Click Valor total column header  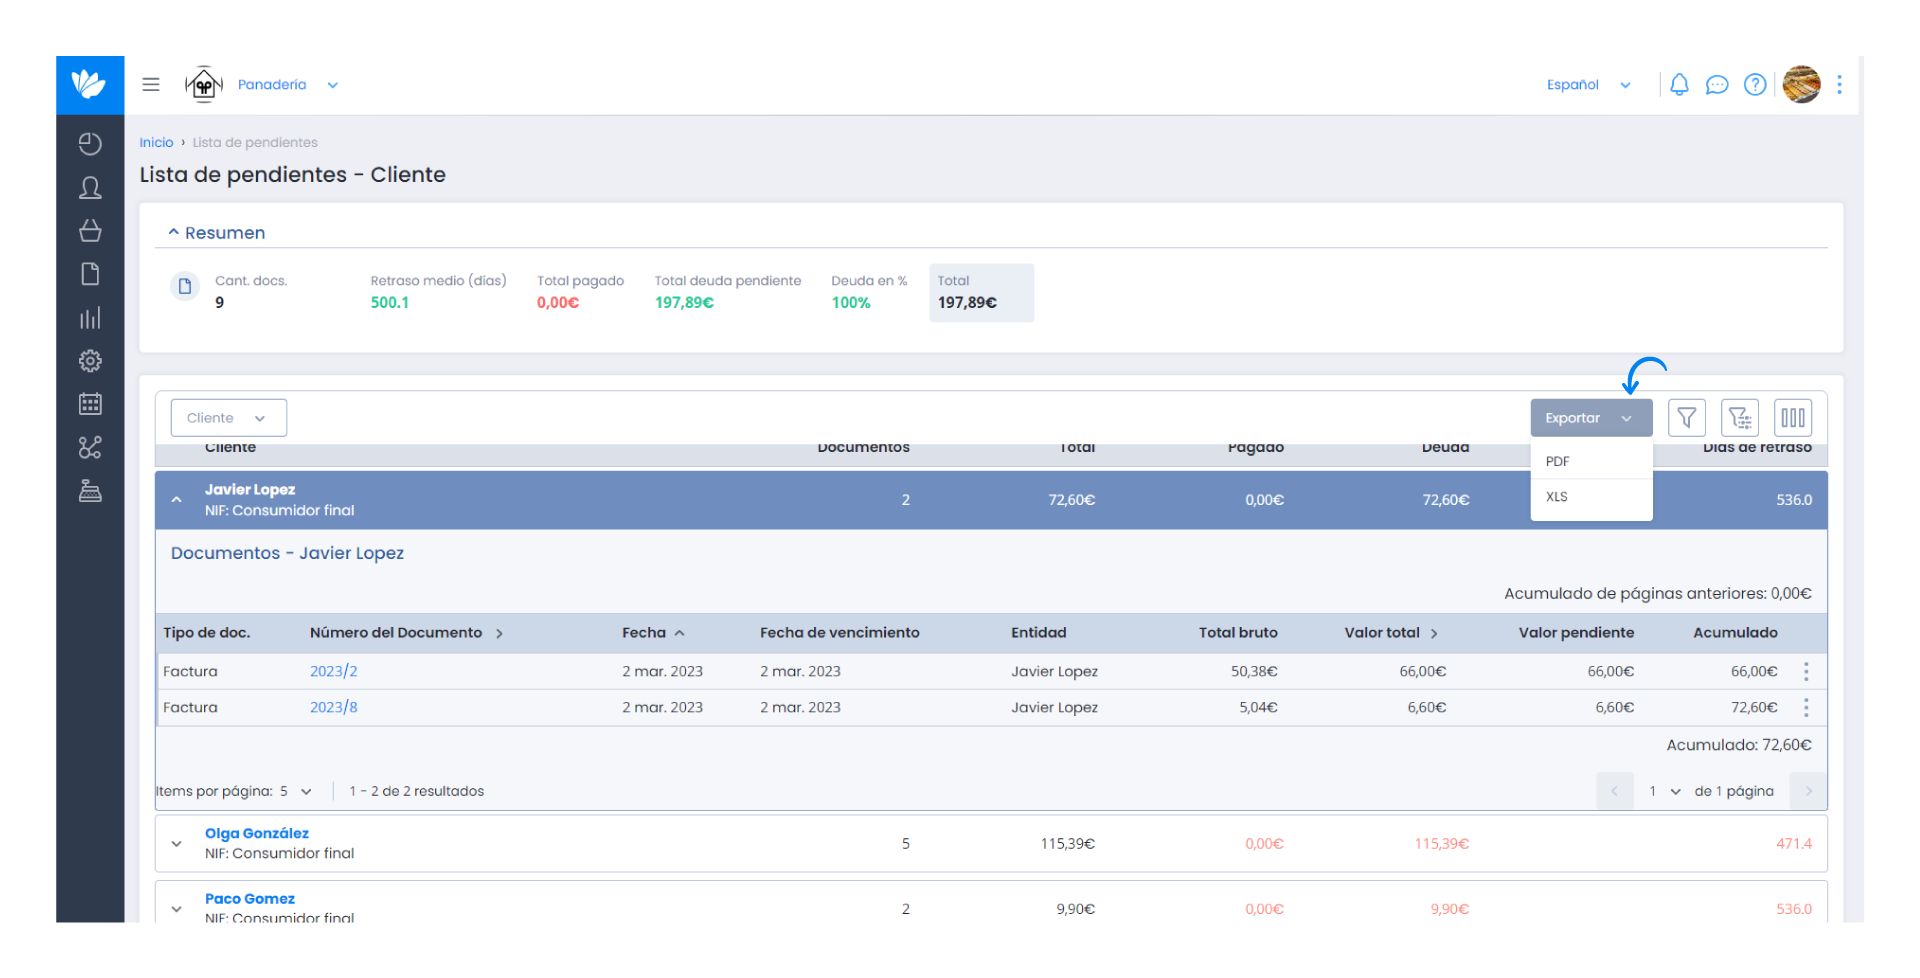tap(1391, 633)
